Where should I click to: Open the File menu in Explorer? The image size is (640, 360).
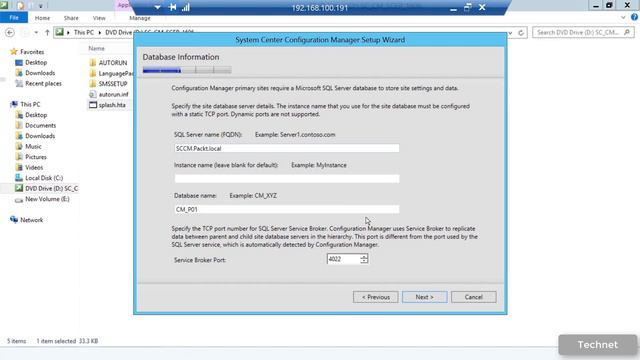14,18
